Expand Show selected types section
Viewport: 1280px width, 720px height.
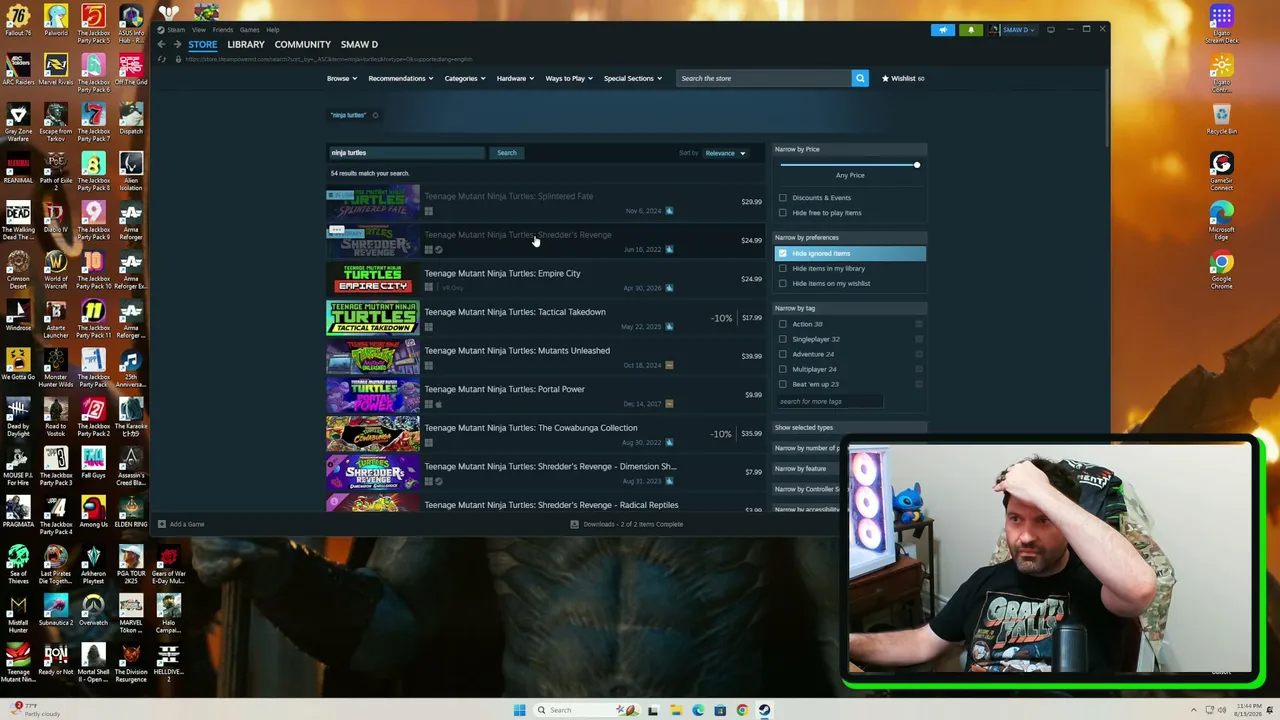pos(851,428)
